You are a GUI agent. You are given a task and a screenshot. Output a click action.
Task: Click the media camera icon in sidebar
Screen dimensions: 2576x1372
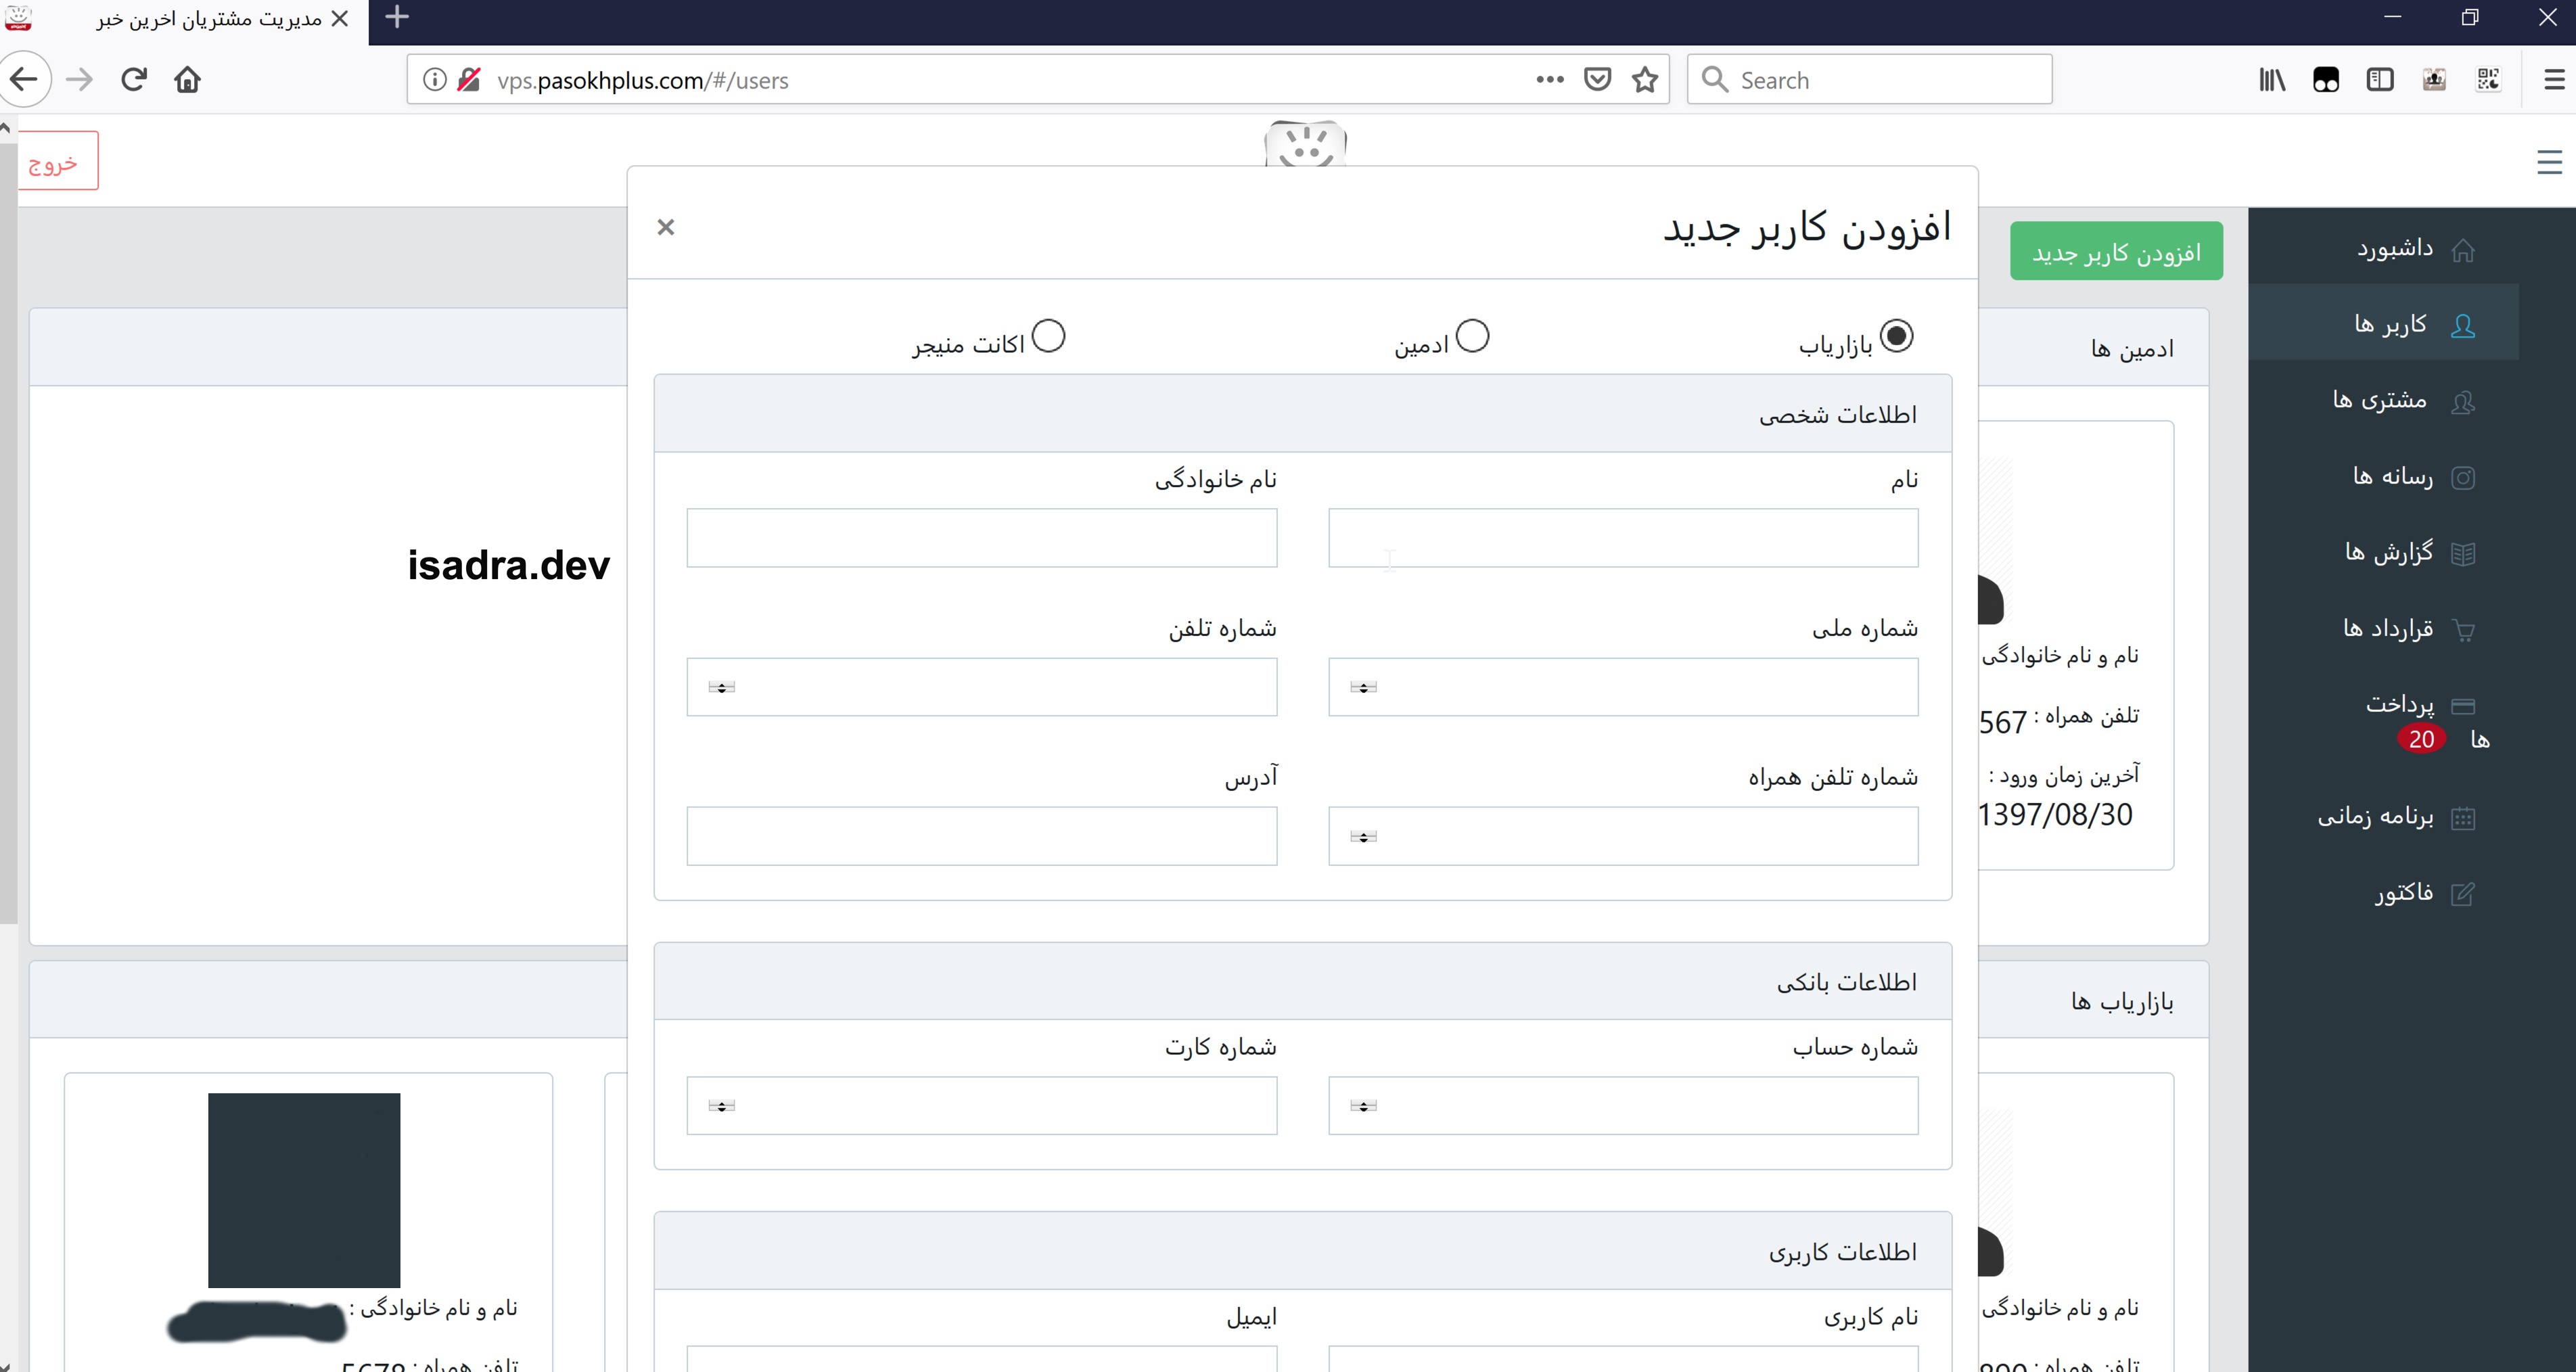click(x=2463, y=478)
